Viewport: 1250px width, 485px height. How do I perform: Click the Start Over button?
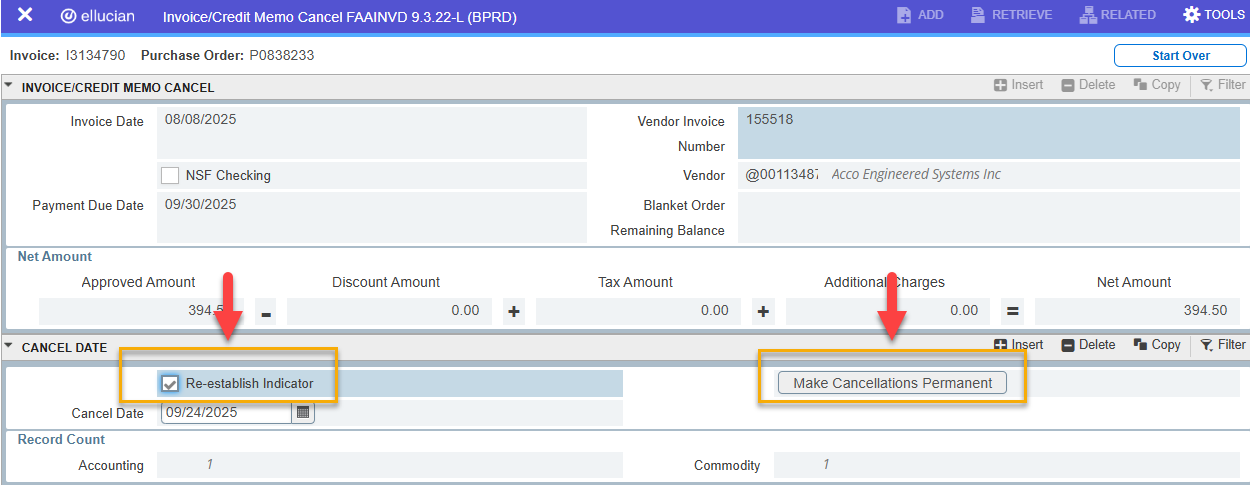pyautogui.click(x=1180, y=56)
